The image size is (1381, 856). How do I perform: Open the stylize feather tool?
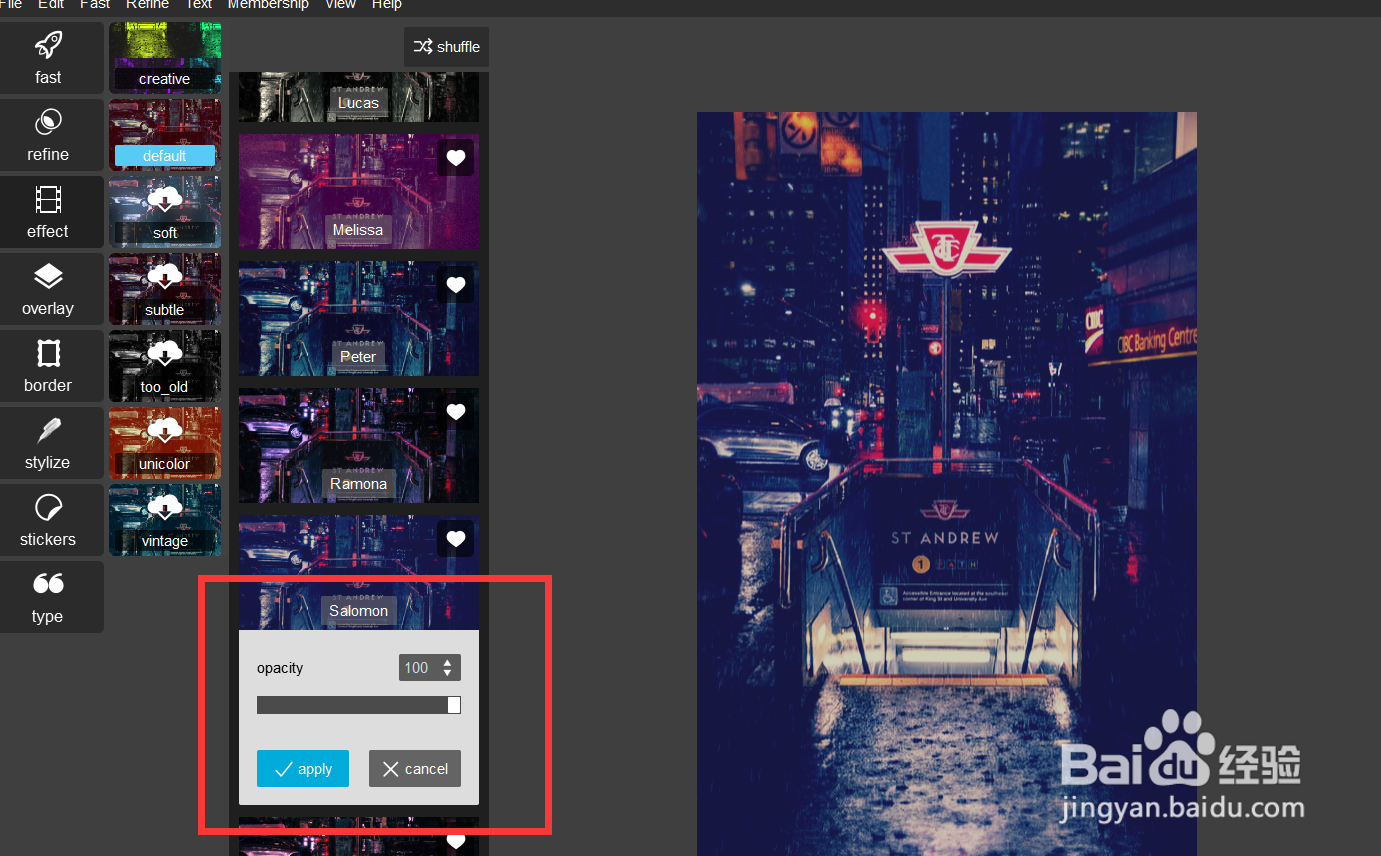coord(48,443)
